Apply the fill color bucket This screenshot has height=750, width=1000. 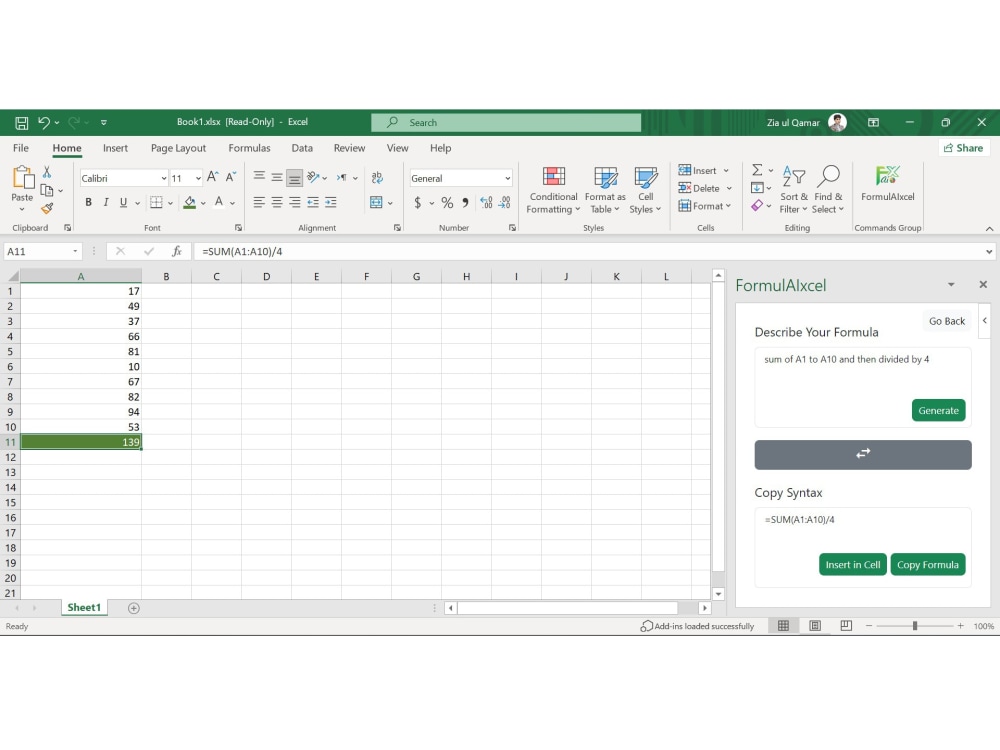pyautogui.click(x=189, y=203)
